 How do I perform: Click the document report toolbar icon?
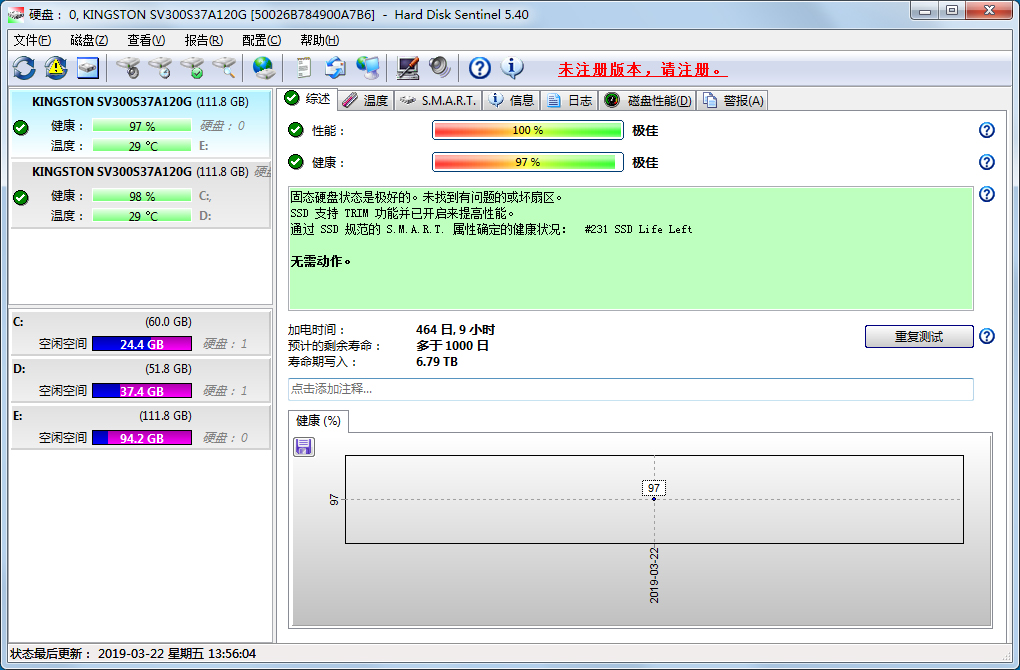(303, 68)
